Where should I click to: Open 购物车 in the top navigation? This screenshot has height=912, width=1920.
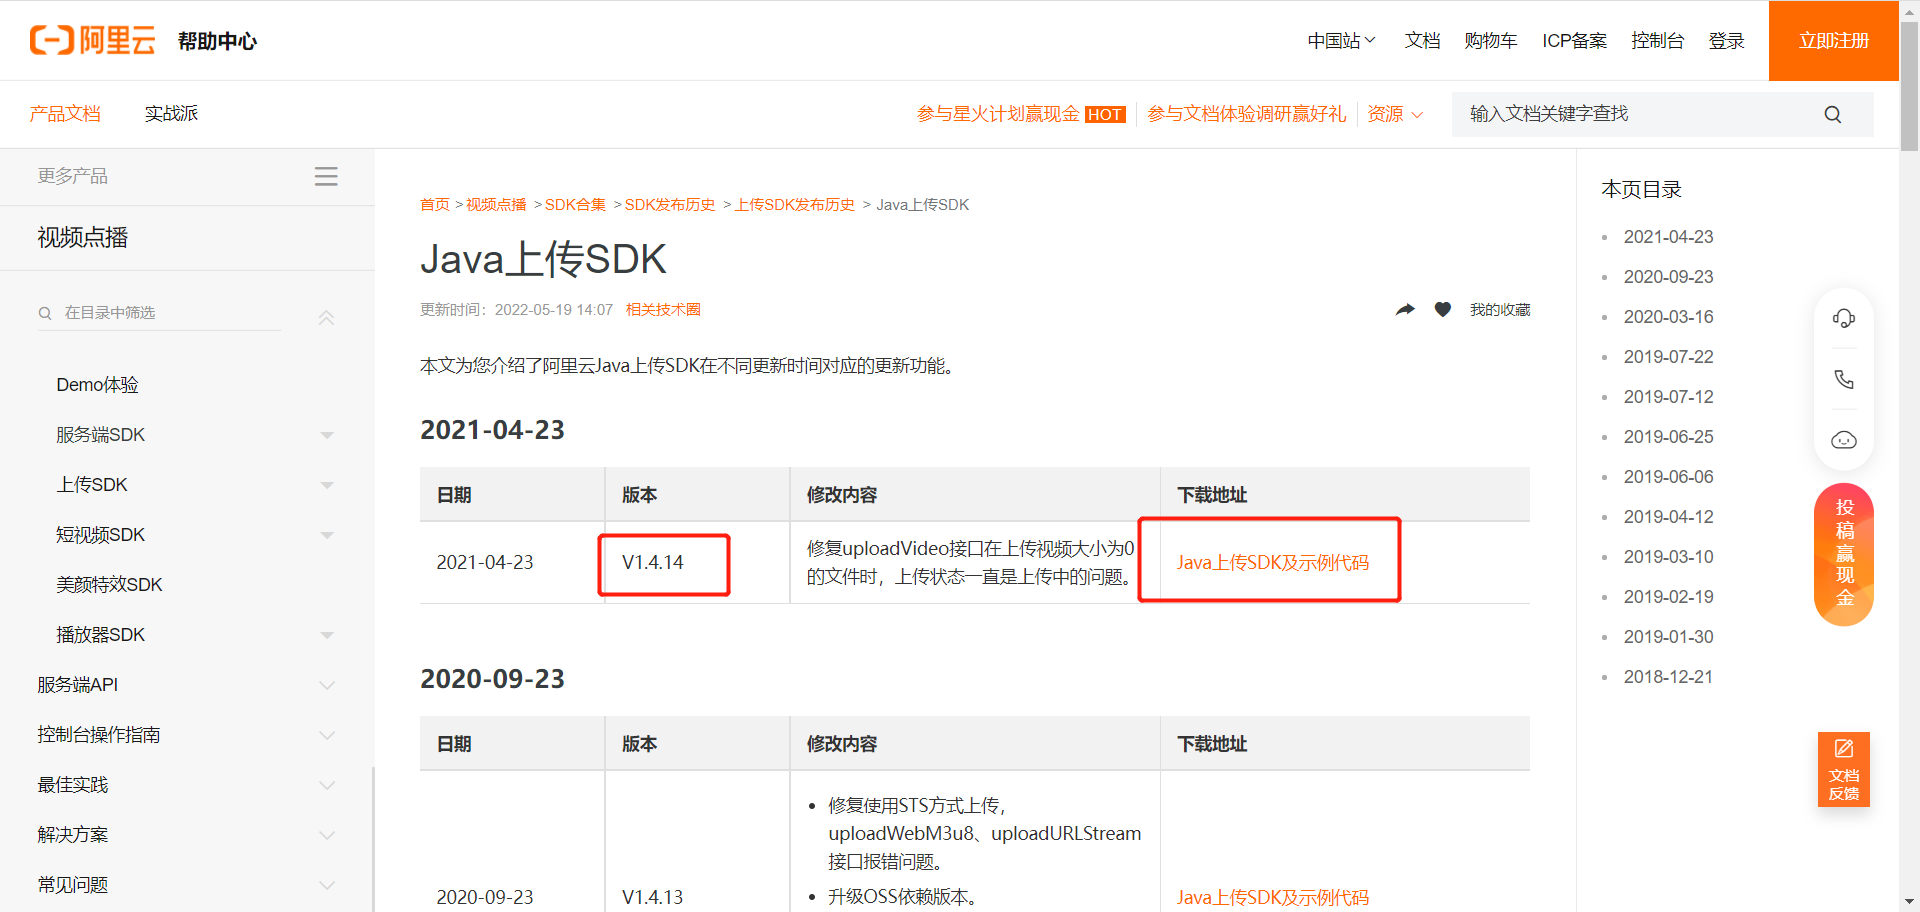(x=1490, y=41)
